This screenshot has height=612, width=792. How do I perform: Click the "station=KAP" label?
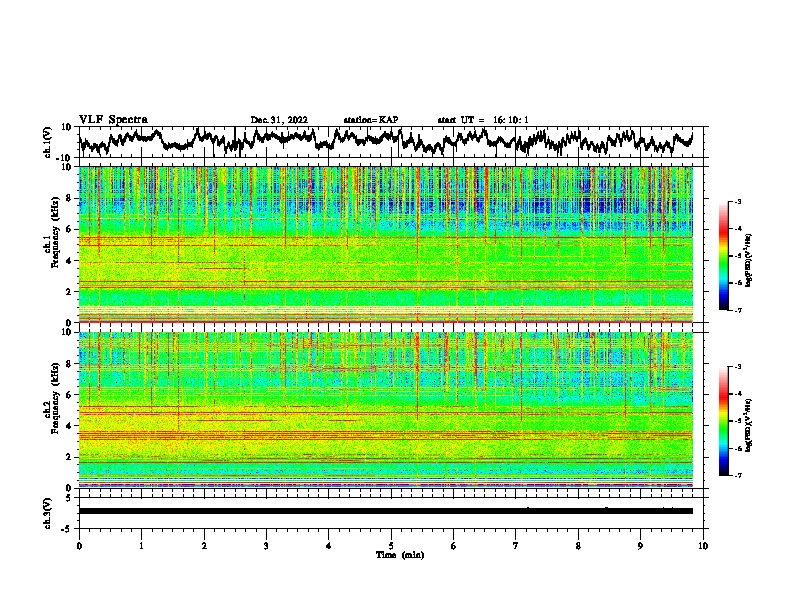click(371, 120)
